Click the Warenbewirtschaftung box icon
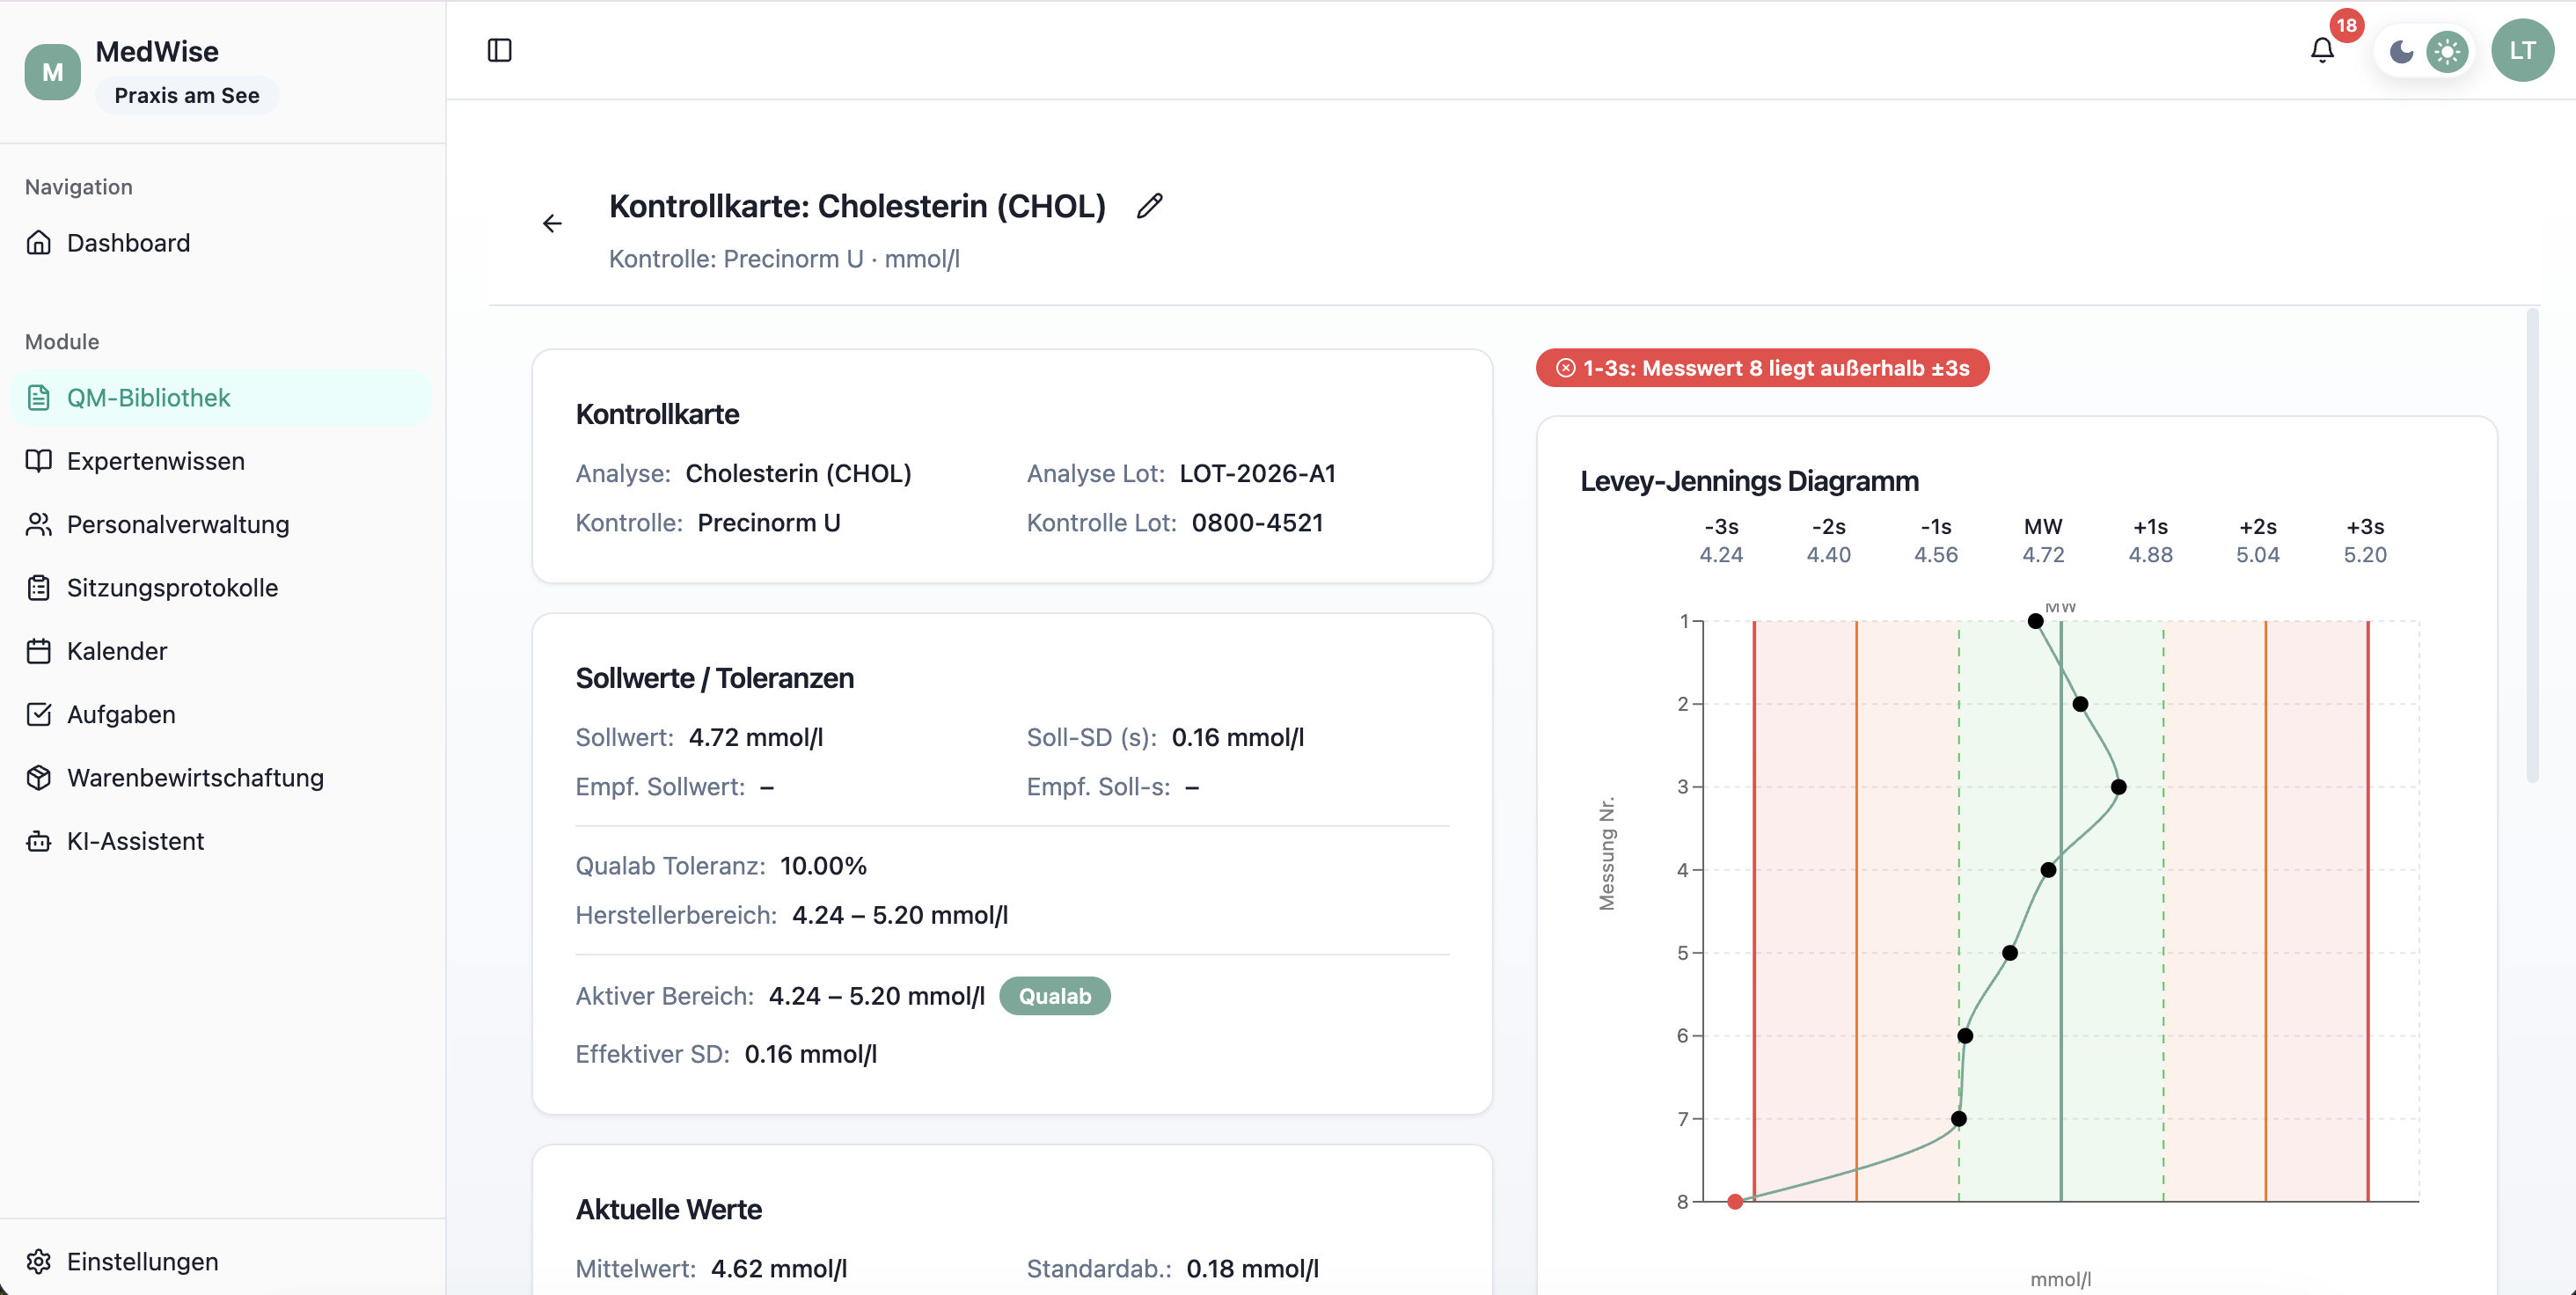 (39, 778)
